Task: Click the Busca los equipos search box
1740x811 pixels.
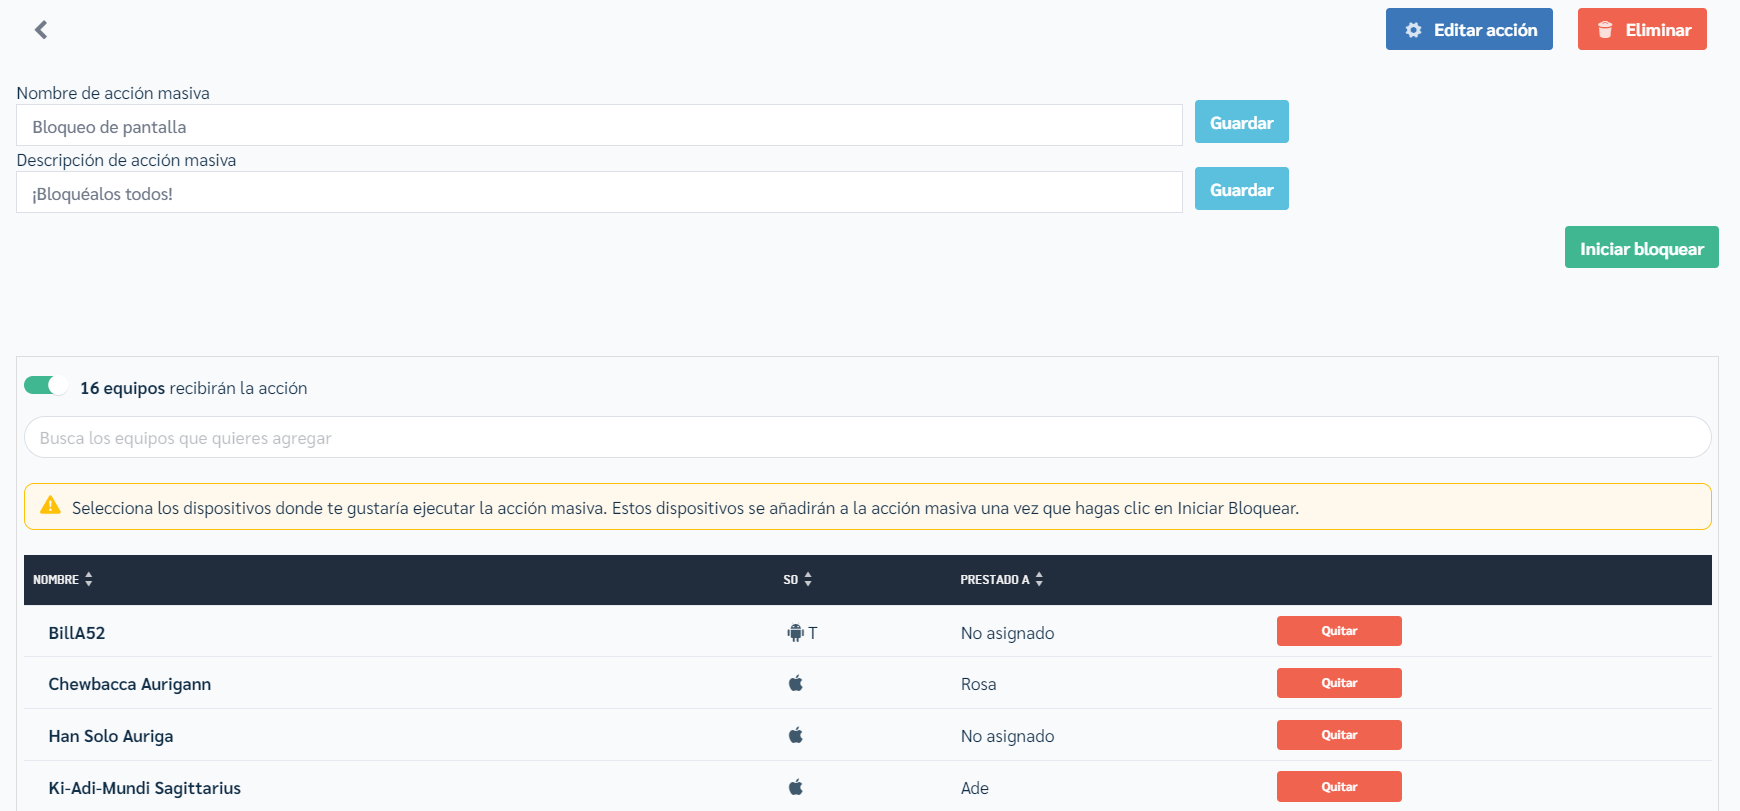Action: point(868,438)
